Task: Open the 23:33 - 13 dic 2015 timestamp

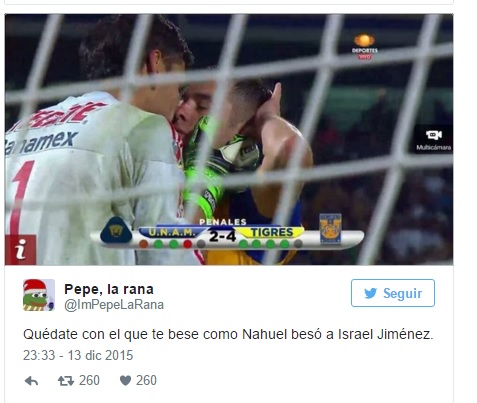Action: point(78,355)
